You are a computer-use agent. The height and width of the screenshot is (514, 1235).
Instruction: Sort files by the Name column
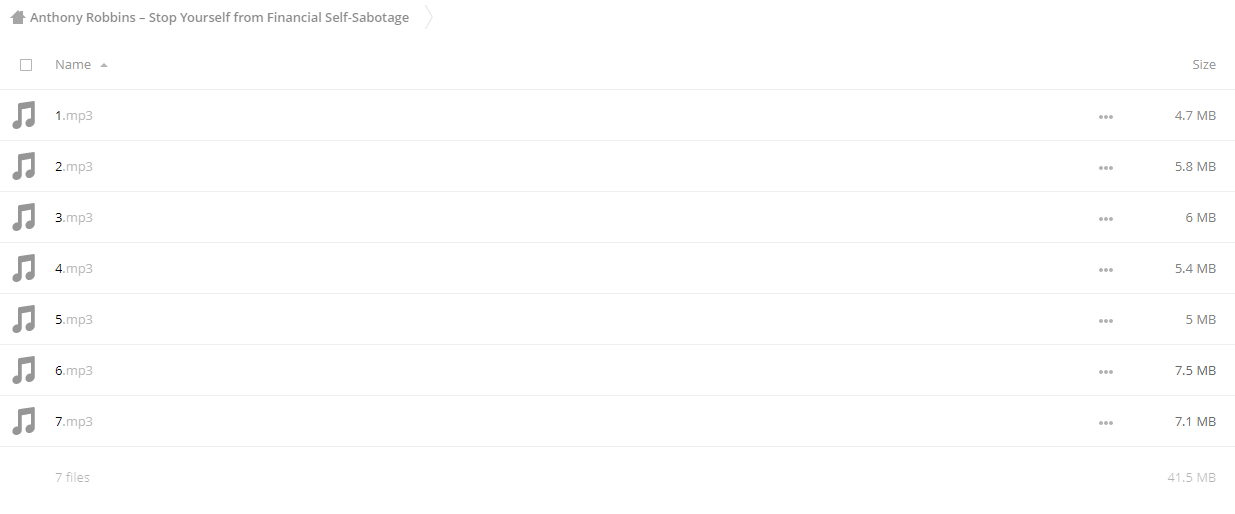73,64
